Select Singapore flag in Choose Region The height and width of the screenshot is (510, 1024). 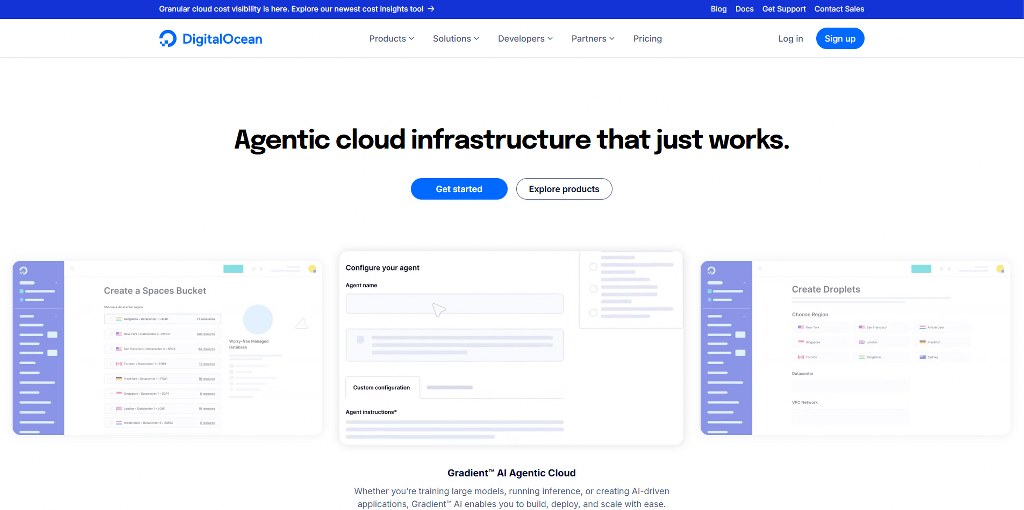tap(801, 342)
